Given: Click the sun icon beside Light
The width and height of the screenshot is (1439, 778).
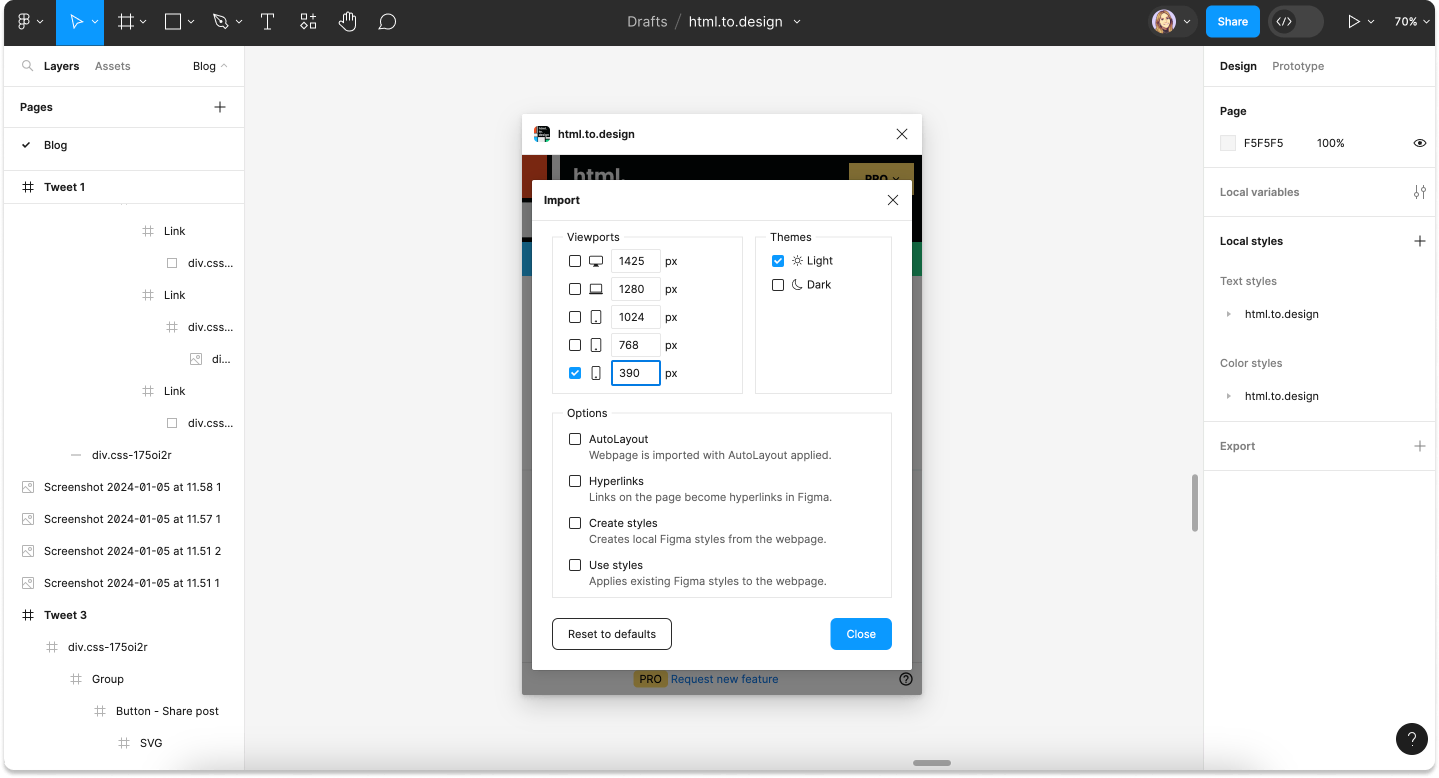Looking at the screenshot, I should click(x=797, y=261).
